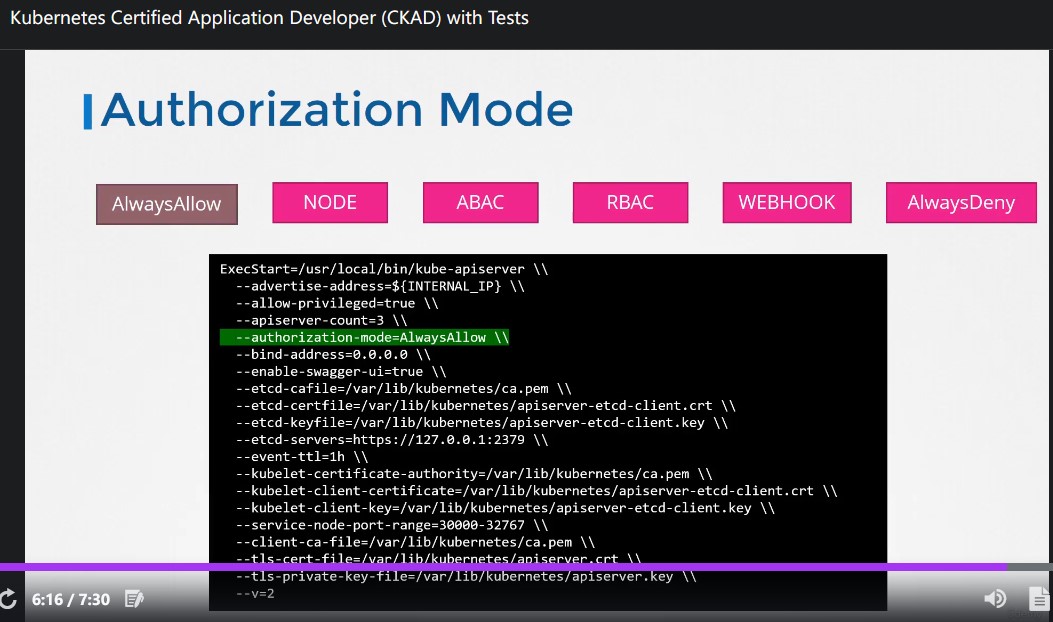1053x622 pixels.
Task: Click the --etcd-cafile line
Action: click(x=404, y=388)
